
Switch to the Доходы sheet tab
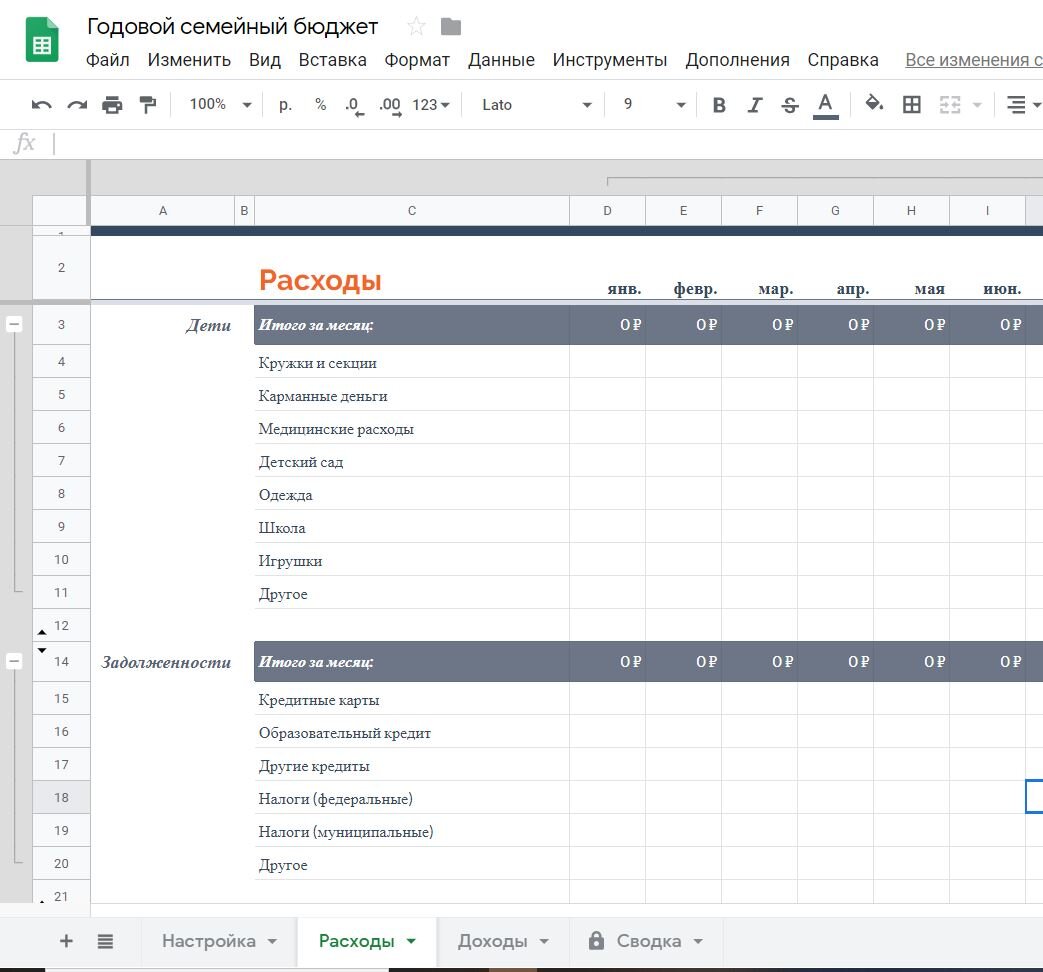[x=492, y=941]
